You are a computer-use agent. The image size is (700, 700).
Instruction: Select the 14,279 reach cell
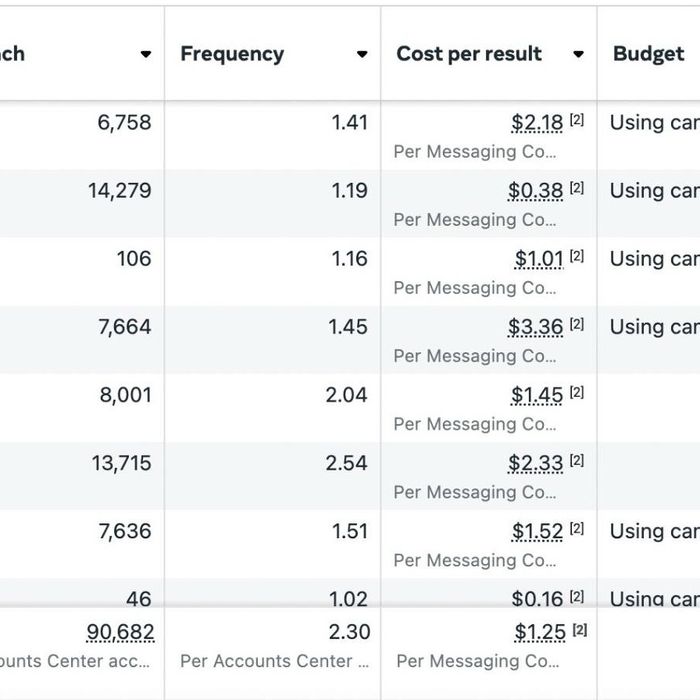coord(119,191)
